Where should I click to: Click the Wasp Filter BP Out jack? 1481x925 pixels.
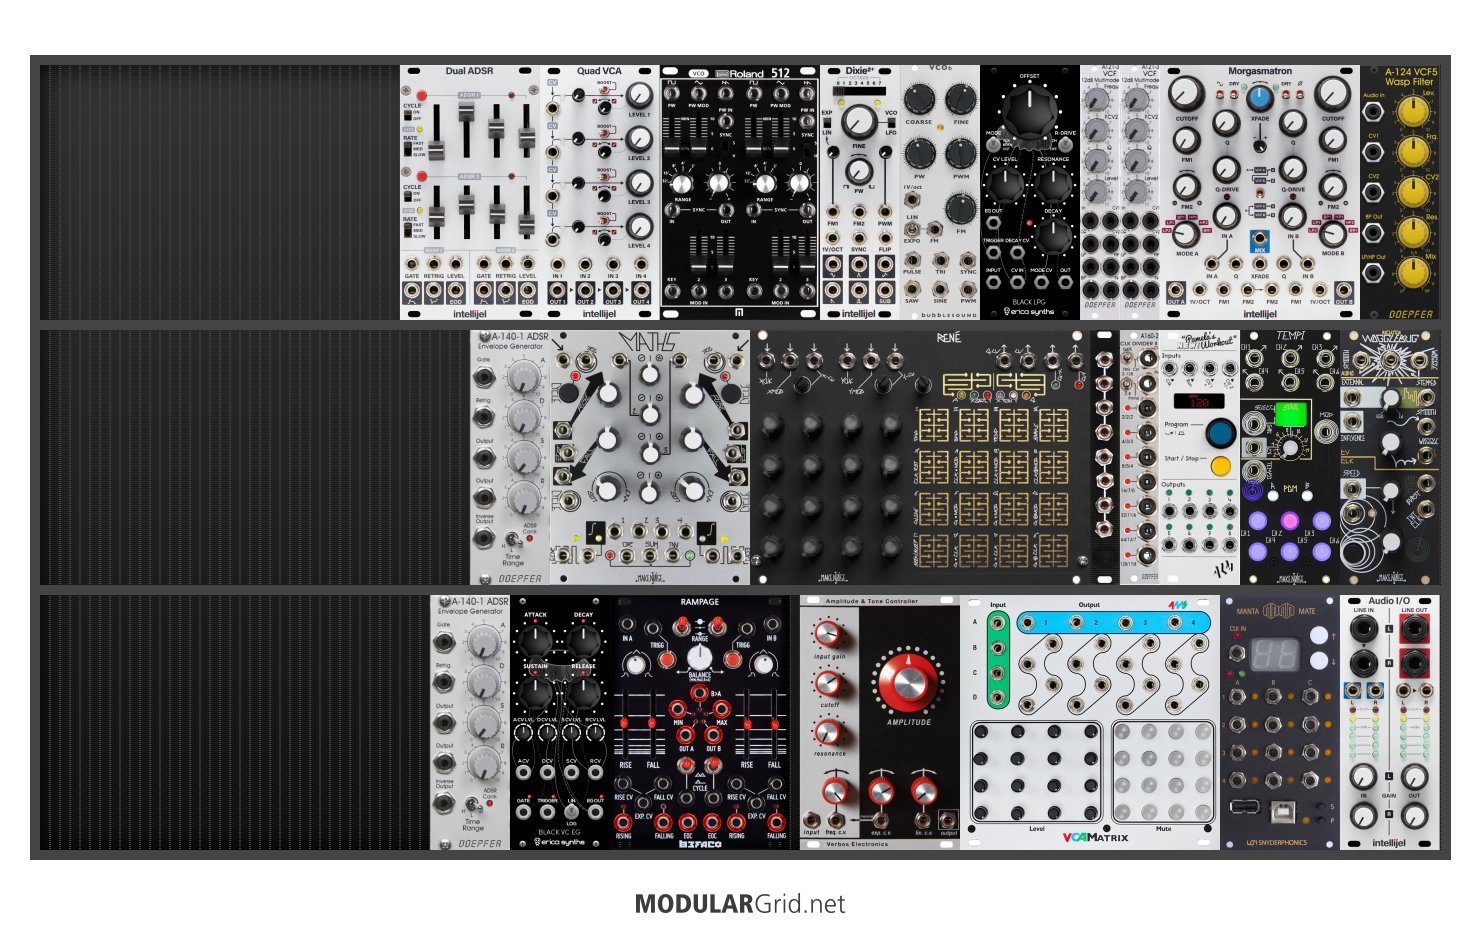coord(1374,232)
